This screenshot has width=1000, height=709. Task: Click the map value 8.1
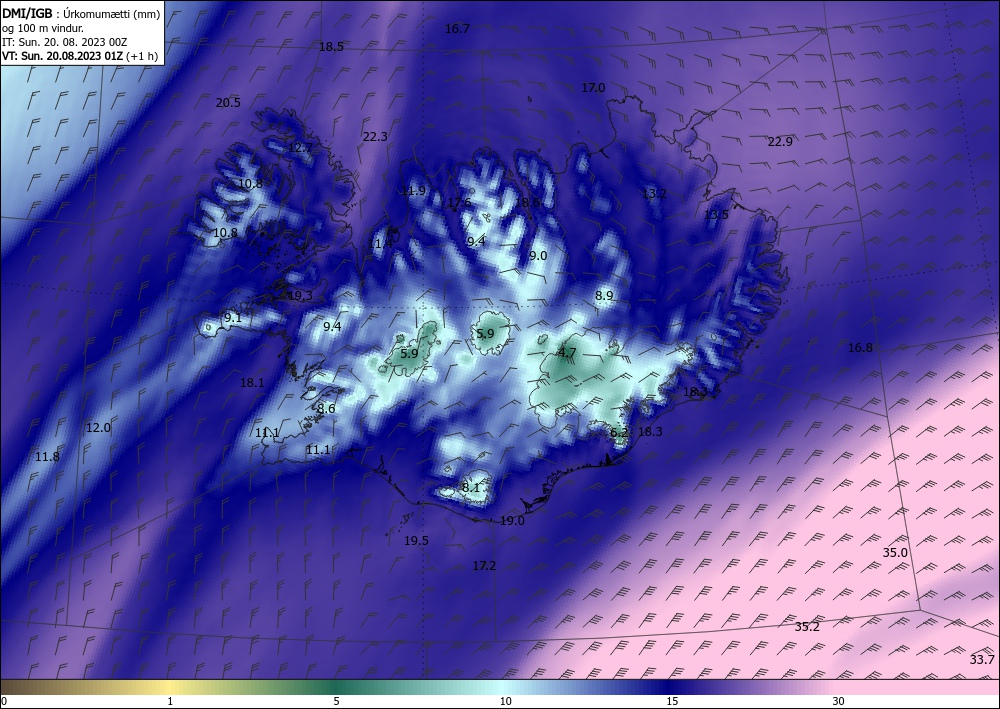pyautogui.click(x=470, y=488)
